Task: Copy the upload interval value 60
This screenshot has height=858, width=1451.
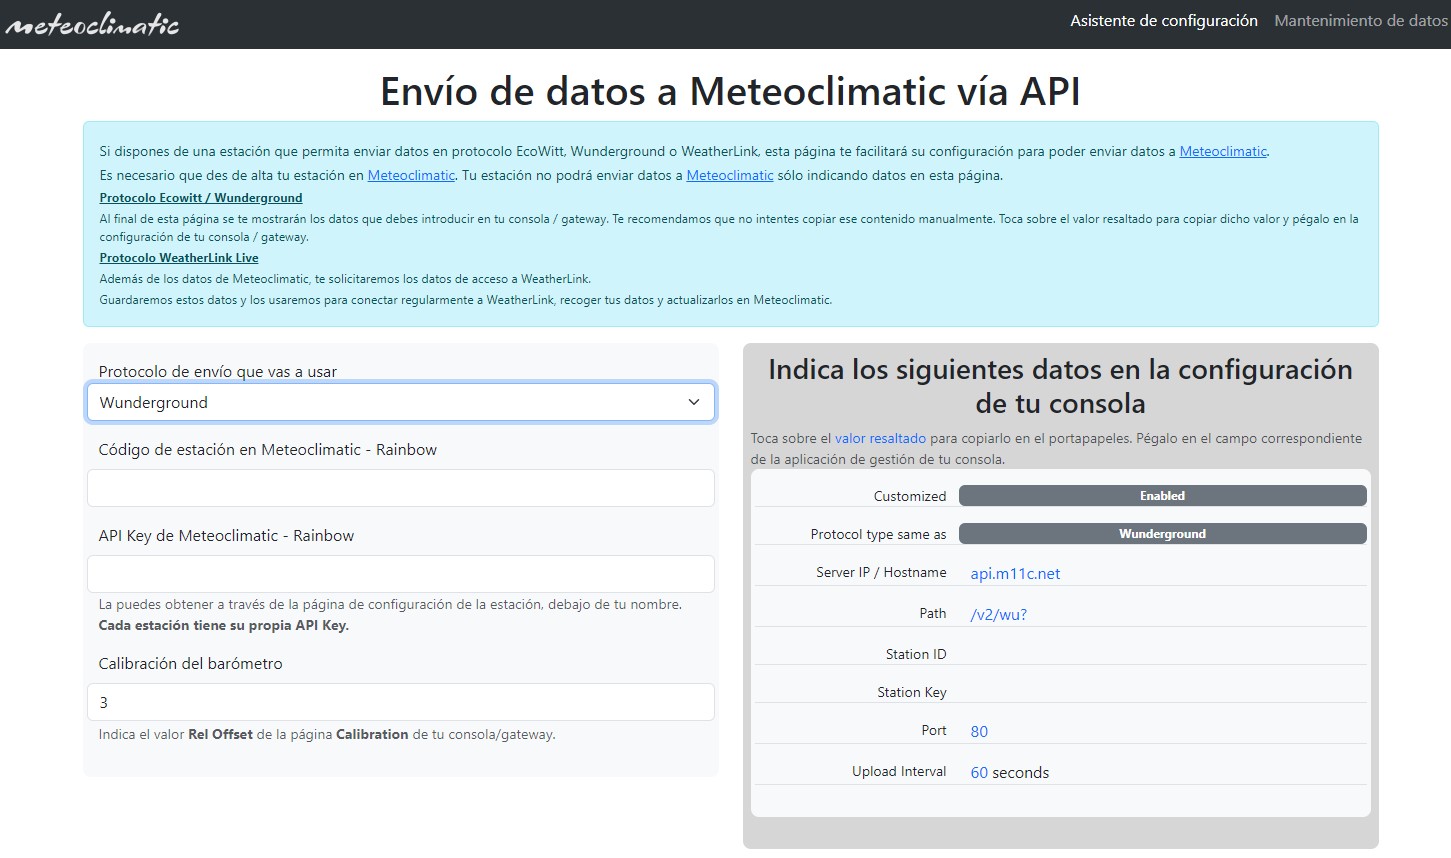Action: pos(979,773)
